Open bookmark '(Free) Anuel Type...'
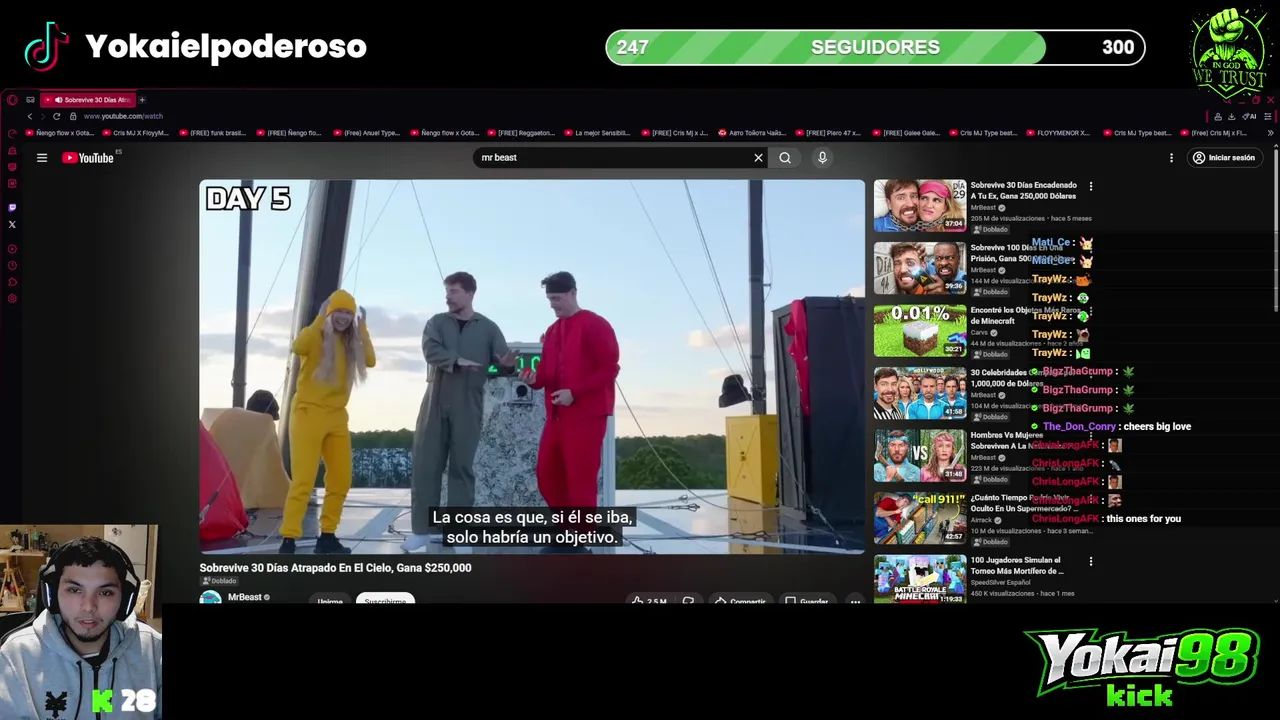Image resolution: width=1280 pixels, height=720 pixels. (367, 133)
